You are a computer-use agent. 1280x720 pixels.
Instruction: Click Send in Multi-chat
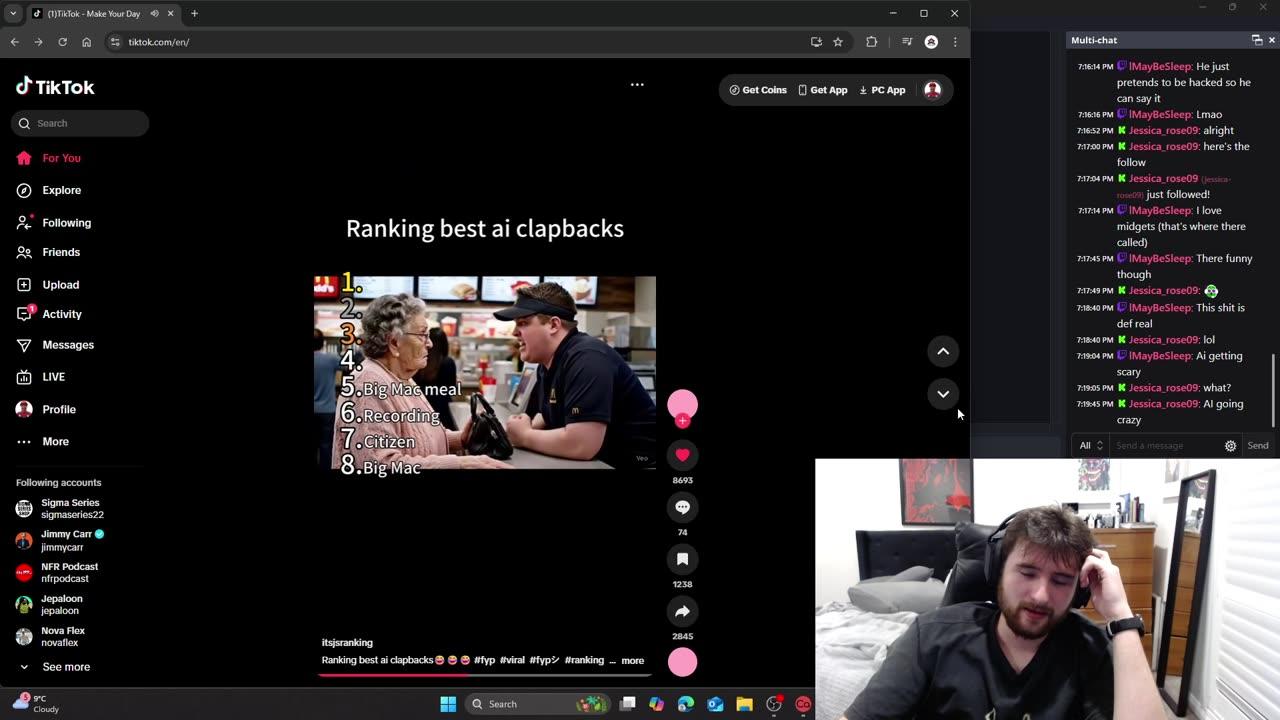[1258, 446]
